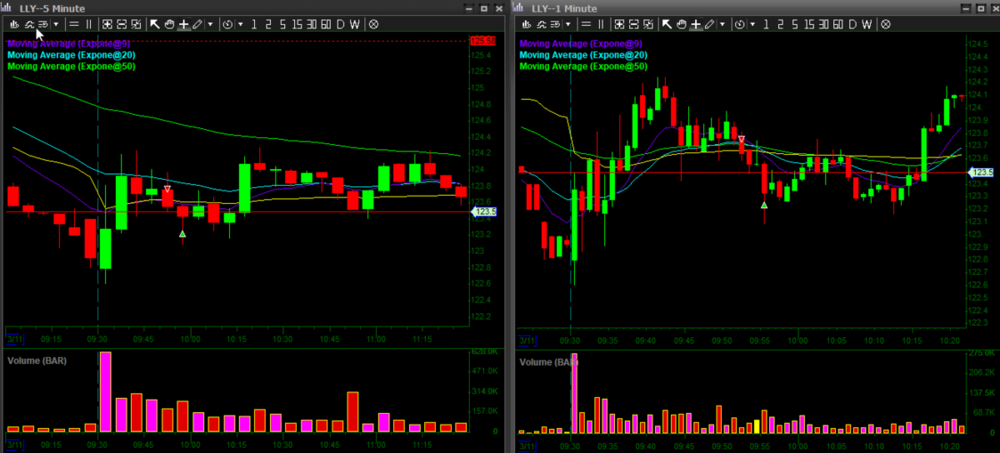Select the arrow pointer tool in LLY 5 Minute chart

pyautogui.click(x=155, y=23)
